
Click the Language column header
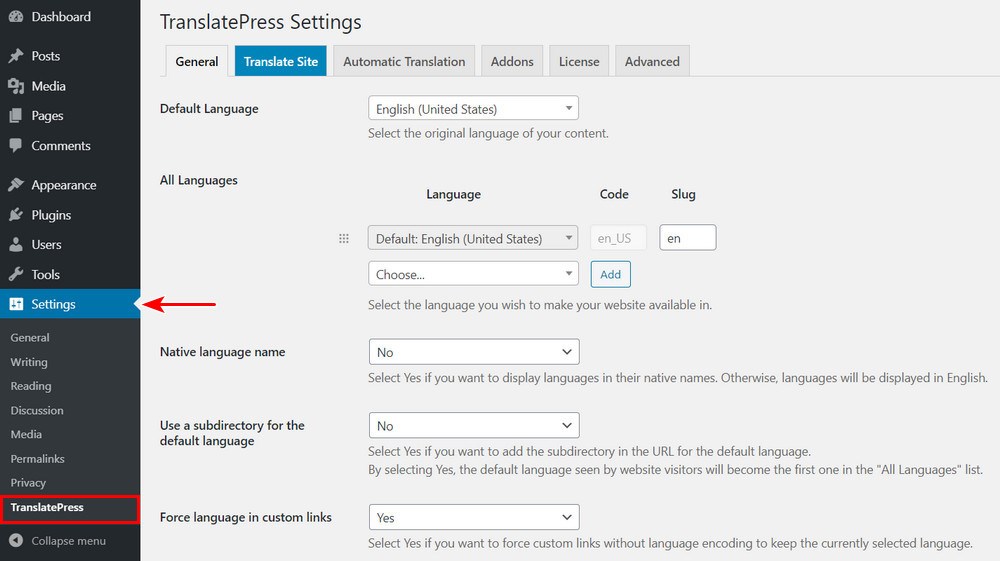click(453, 194)
